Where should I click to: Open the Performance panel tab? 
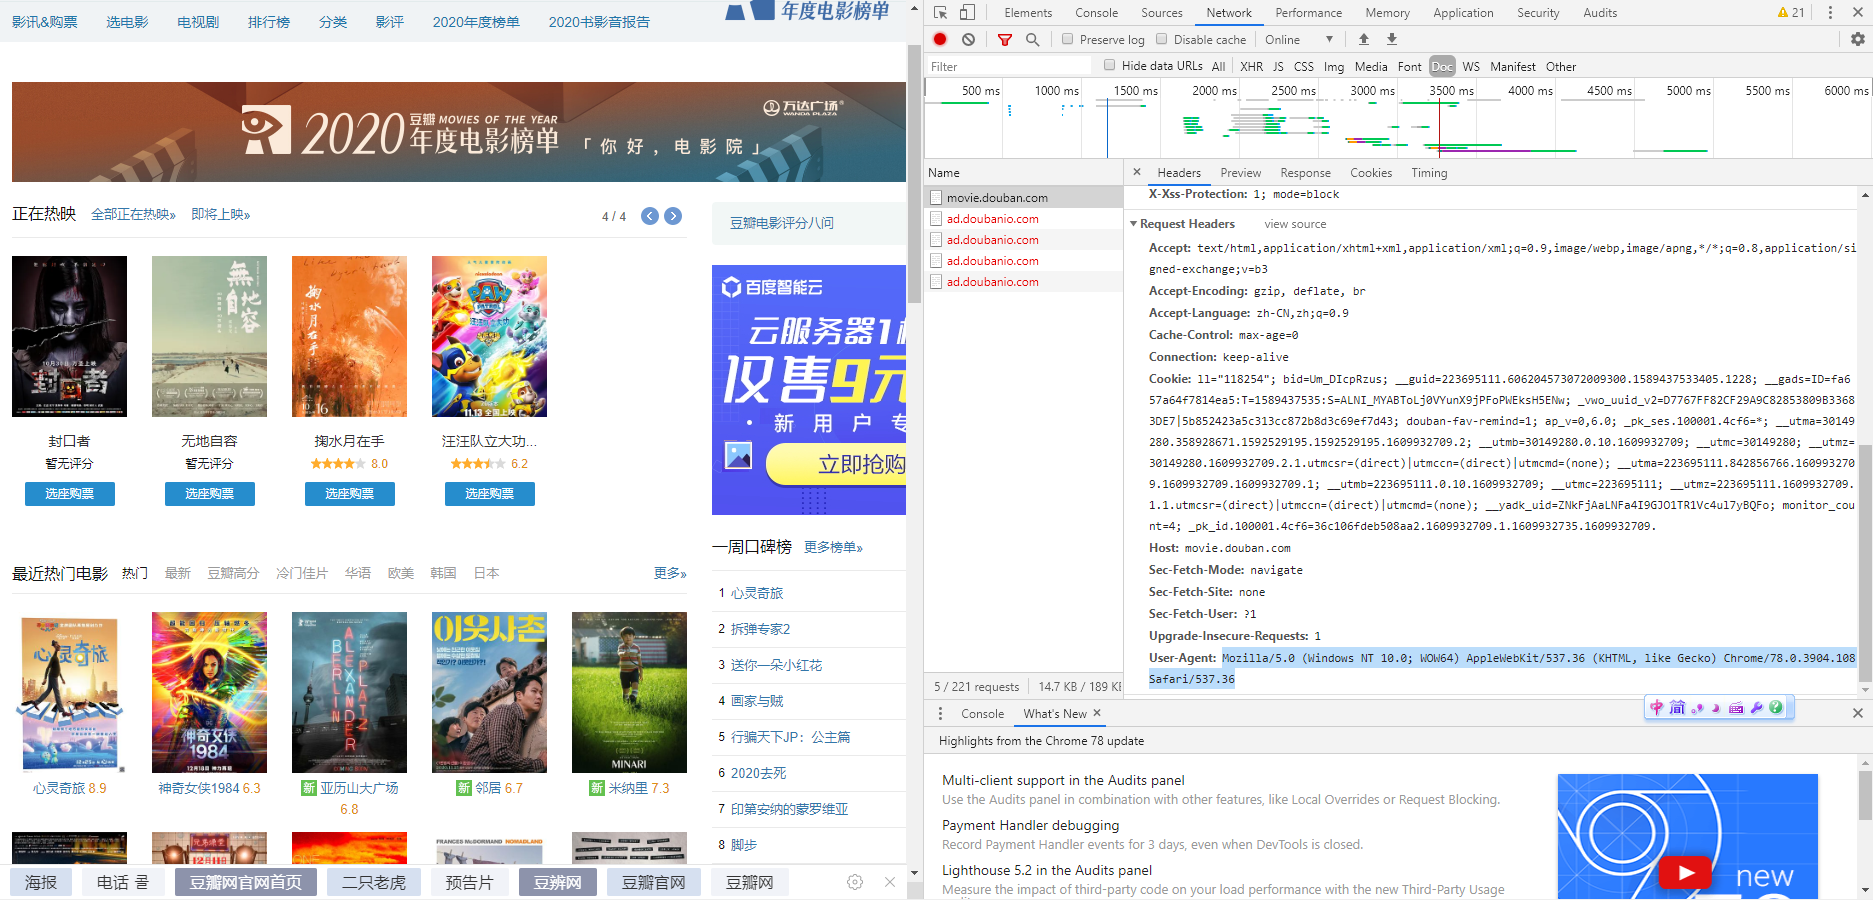(1308, 13)
